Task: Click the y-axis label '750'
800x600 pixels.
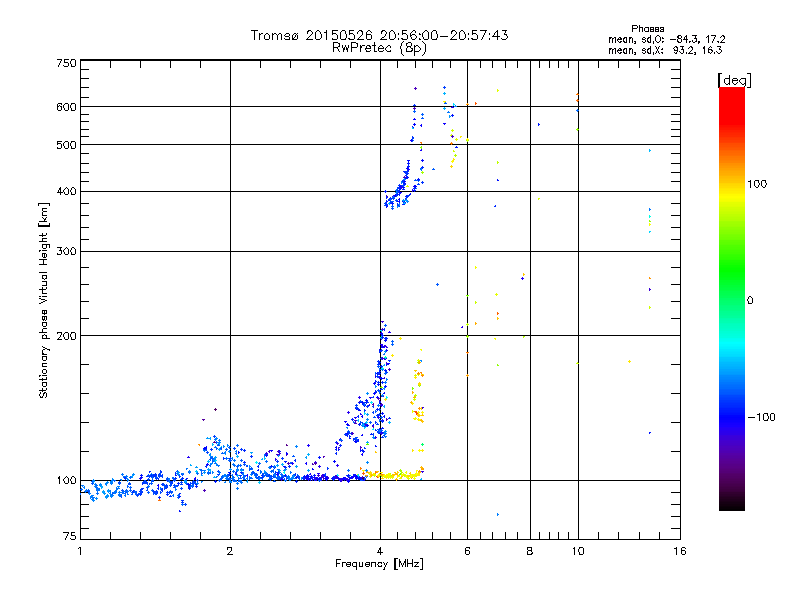Action: [66, 63]
